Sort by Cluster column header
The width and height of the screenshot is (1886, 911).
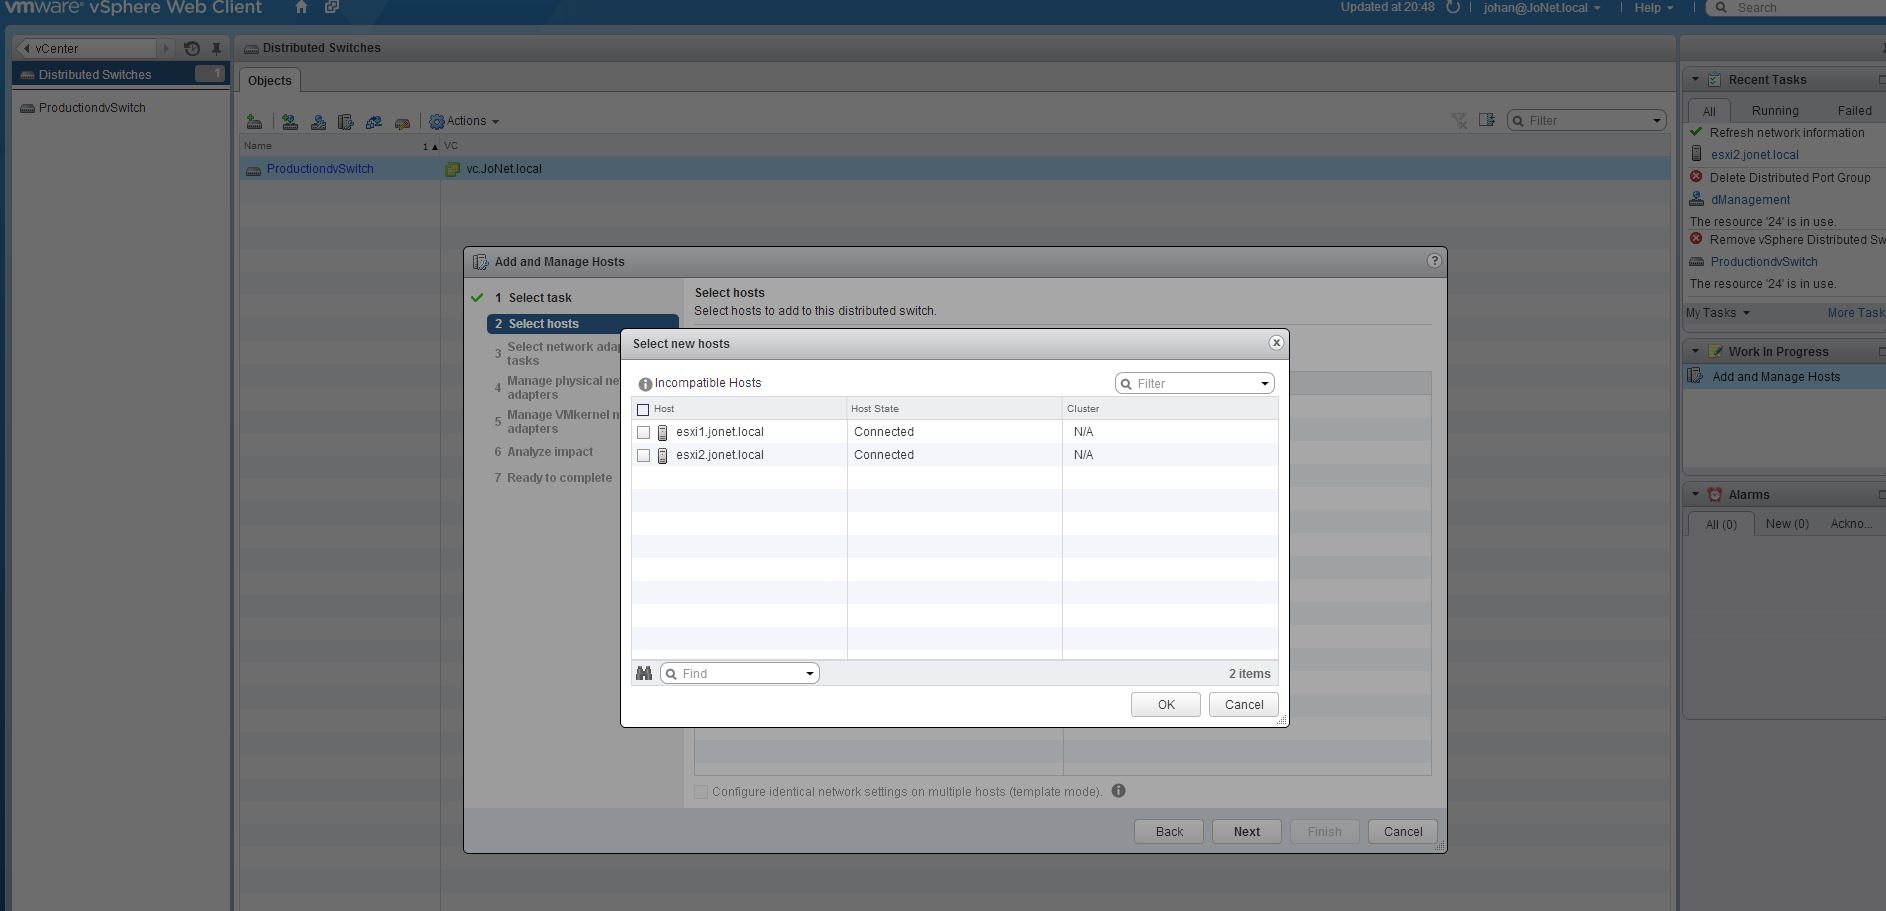(x=1170, y=409)
